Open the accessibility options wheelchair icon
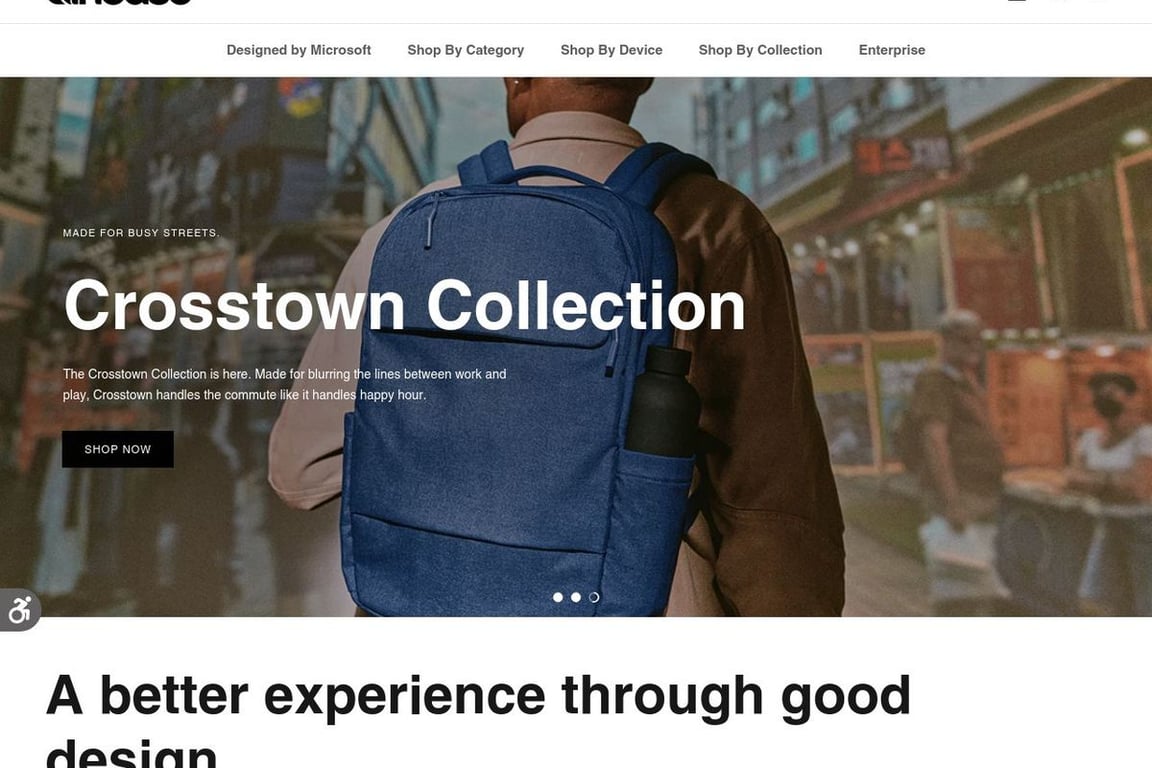Viewport: 1152px width, 768px height. click(x=20, y=610)
